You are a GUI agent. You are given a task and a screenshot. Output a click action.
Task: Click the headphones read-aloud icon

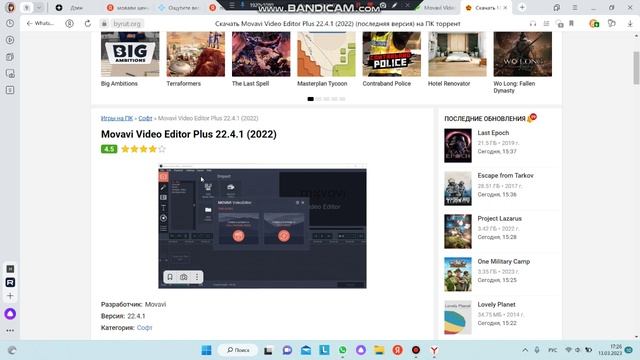click(533, 24)
